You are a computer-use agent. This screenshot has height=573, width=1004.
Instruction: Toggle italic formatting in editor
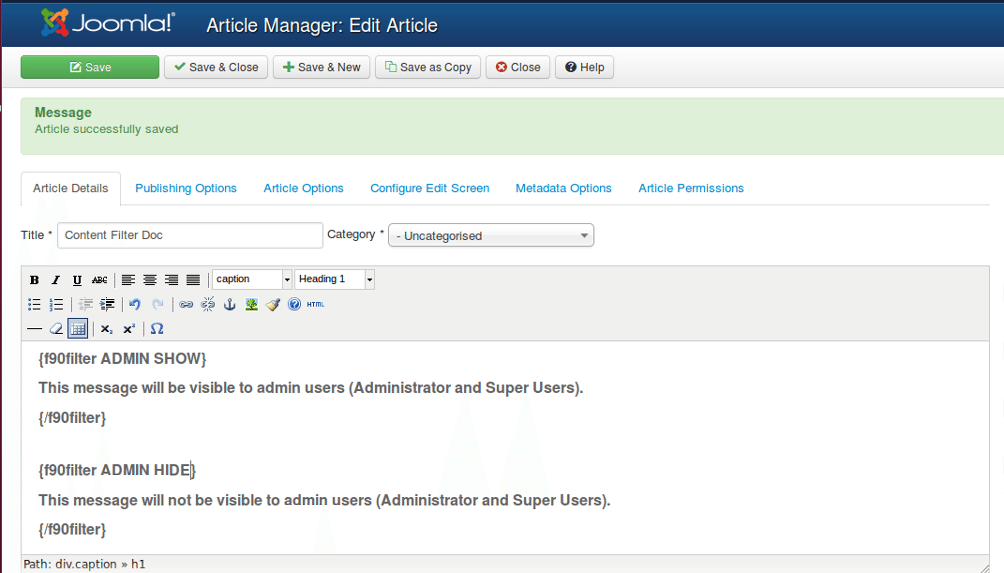(x=56, y=280)
